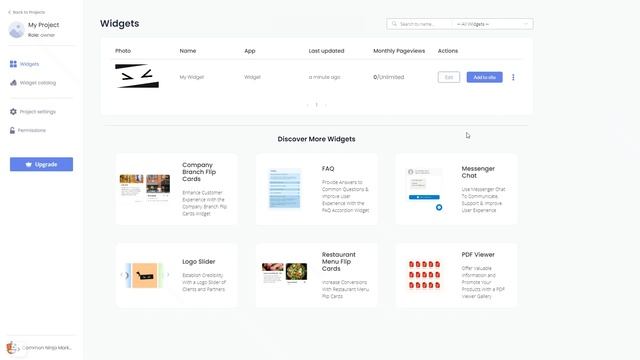
Task: Open Project settings gear icon
Action: (13, 111)
